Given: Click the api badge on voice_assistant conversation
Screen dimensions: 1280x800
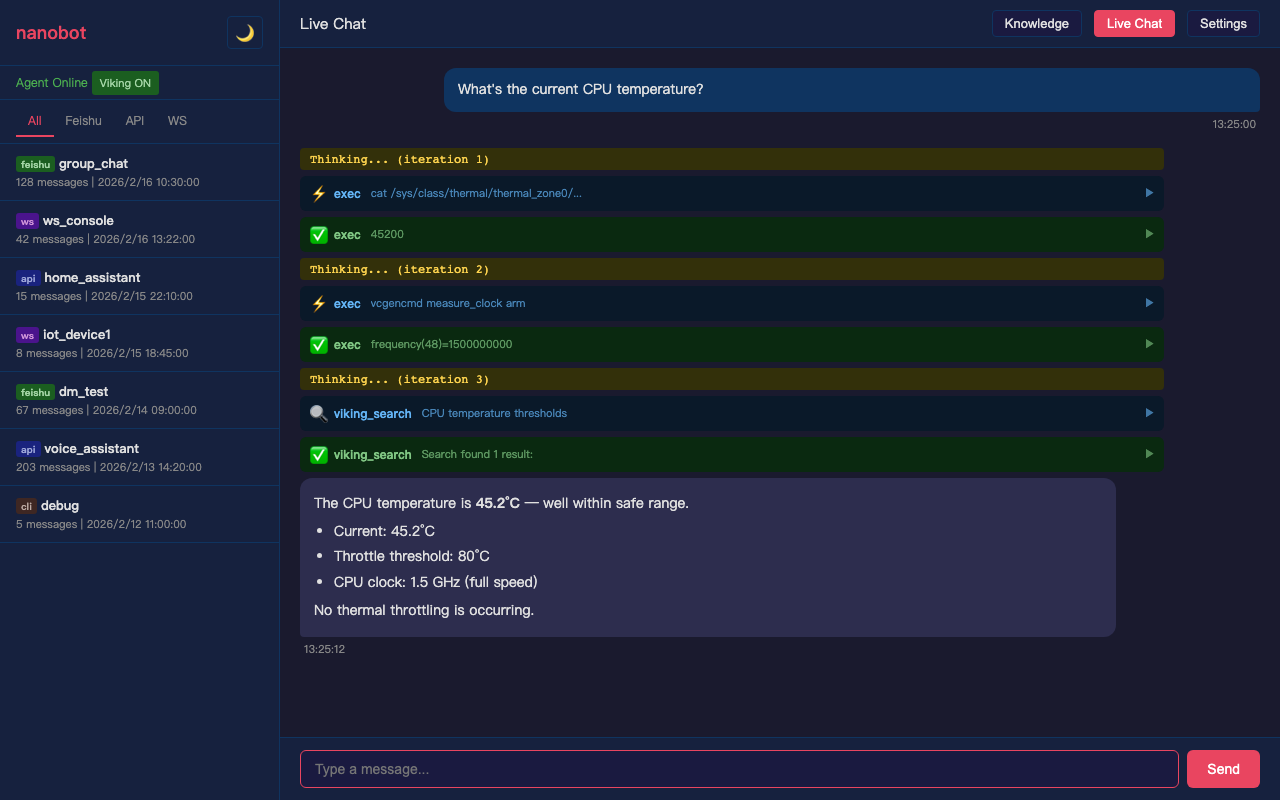Looking at the screenshot, I should pos(27,449).
